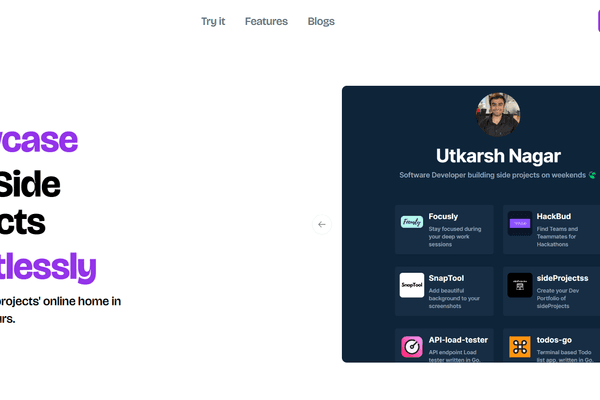Click the purple button at top right
This screenshot has height=400, width=600.
(x=599, y=21)
